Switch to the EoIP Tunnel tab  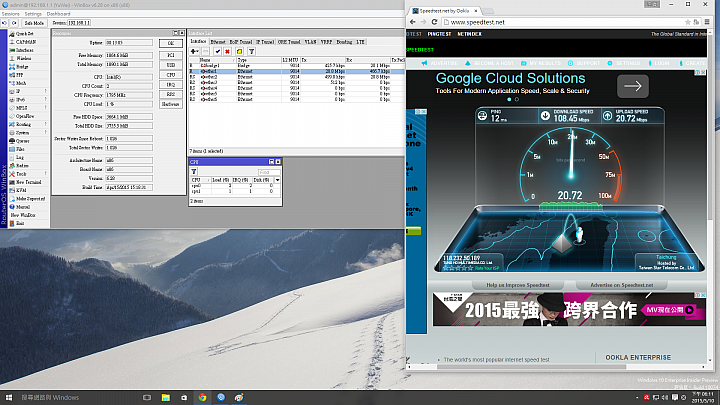(x=241, y=42)
